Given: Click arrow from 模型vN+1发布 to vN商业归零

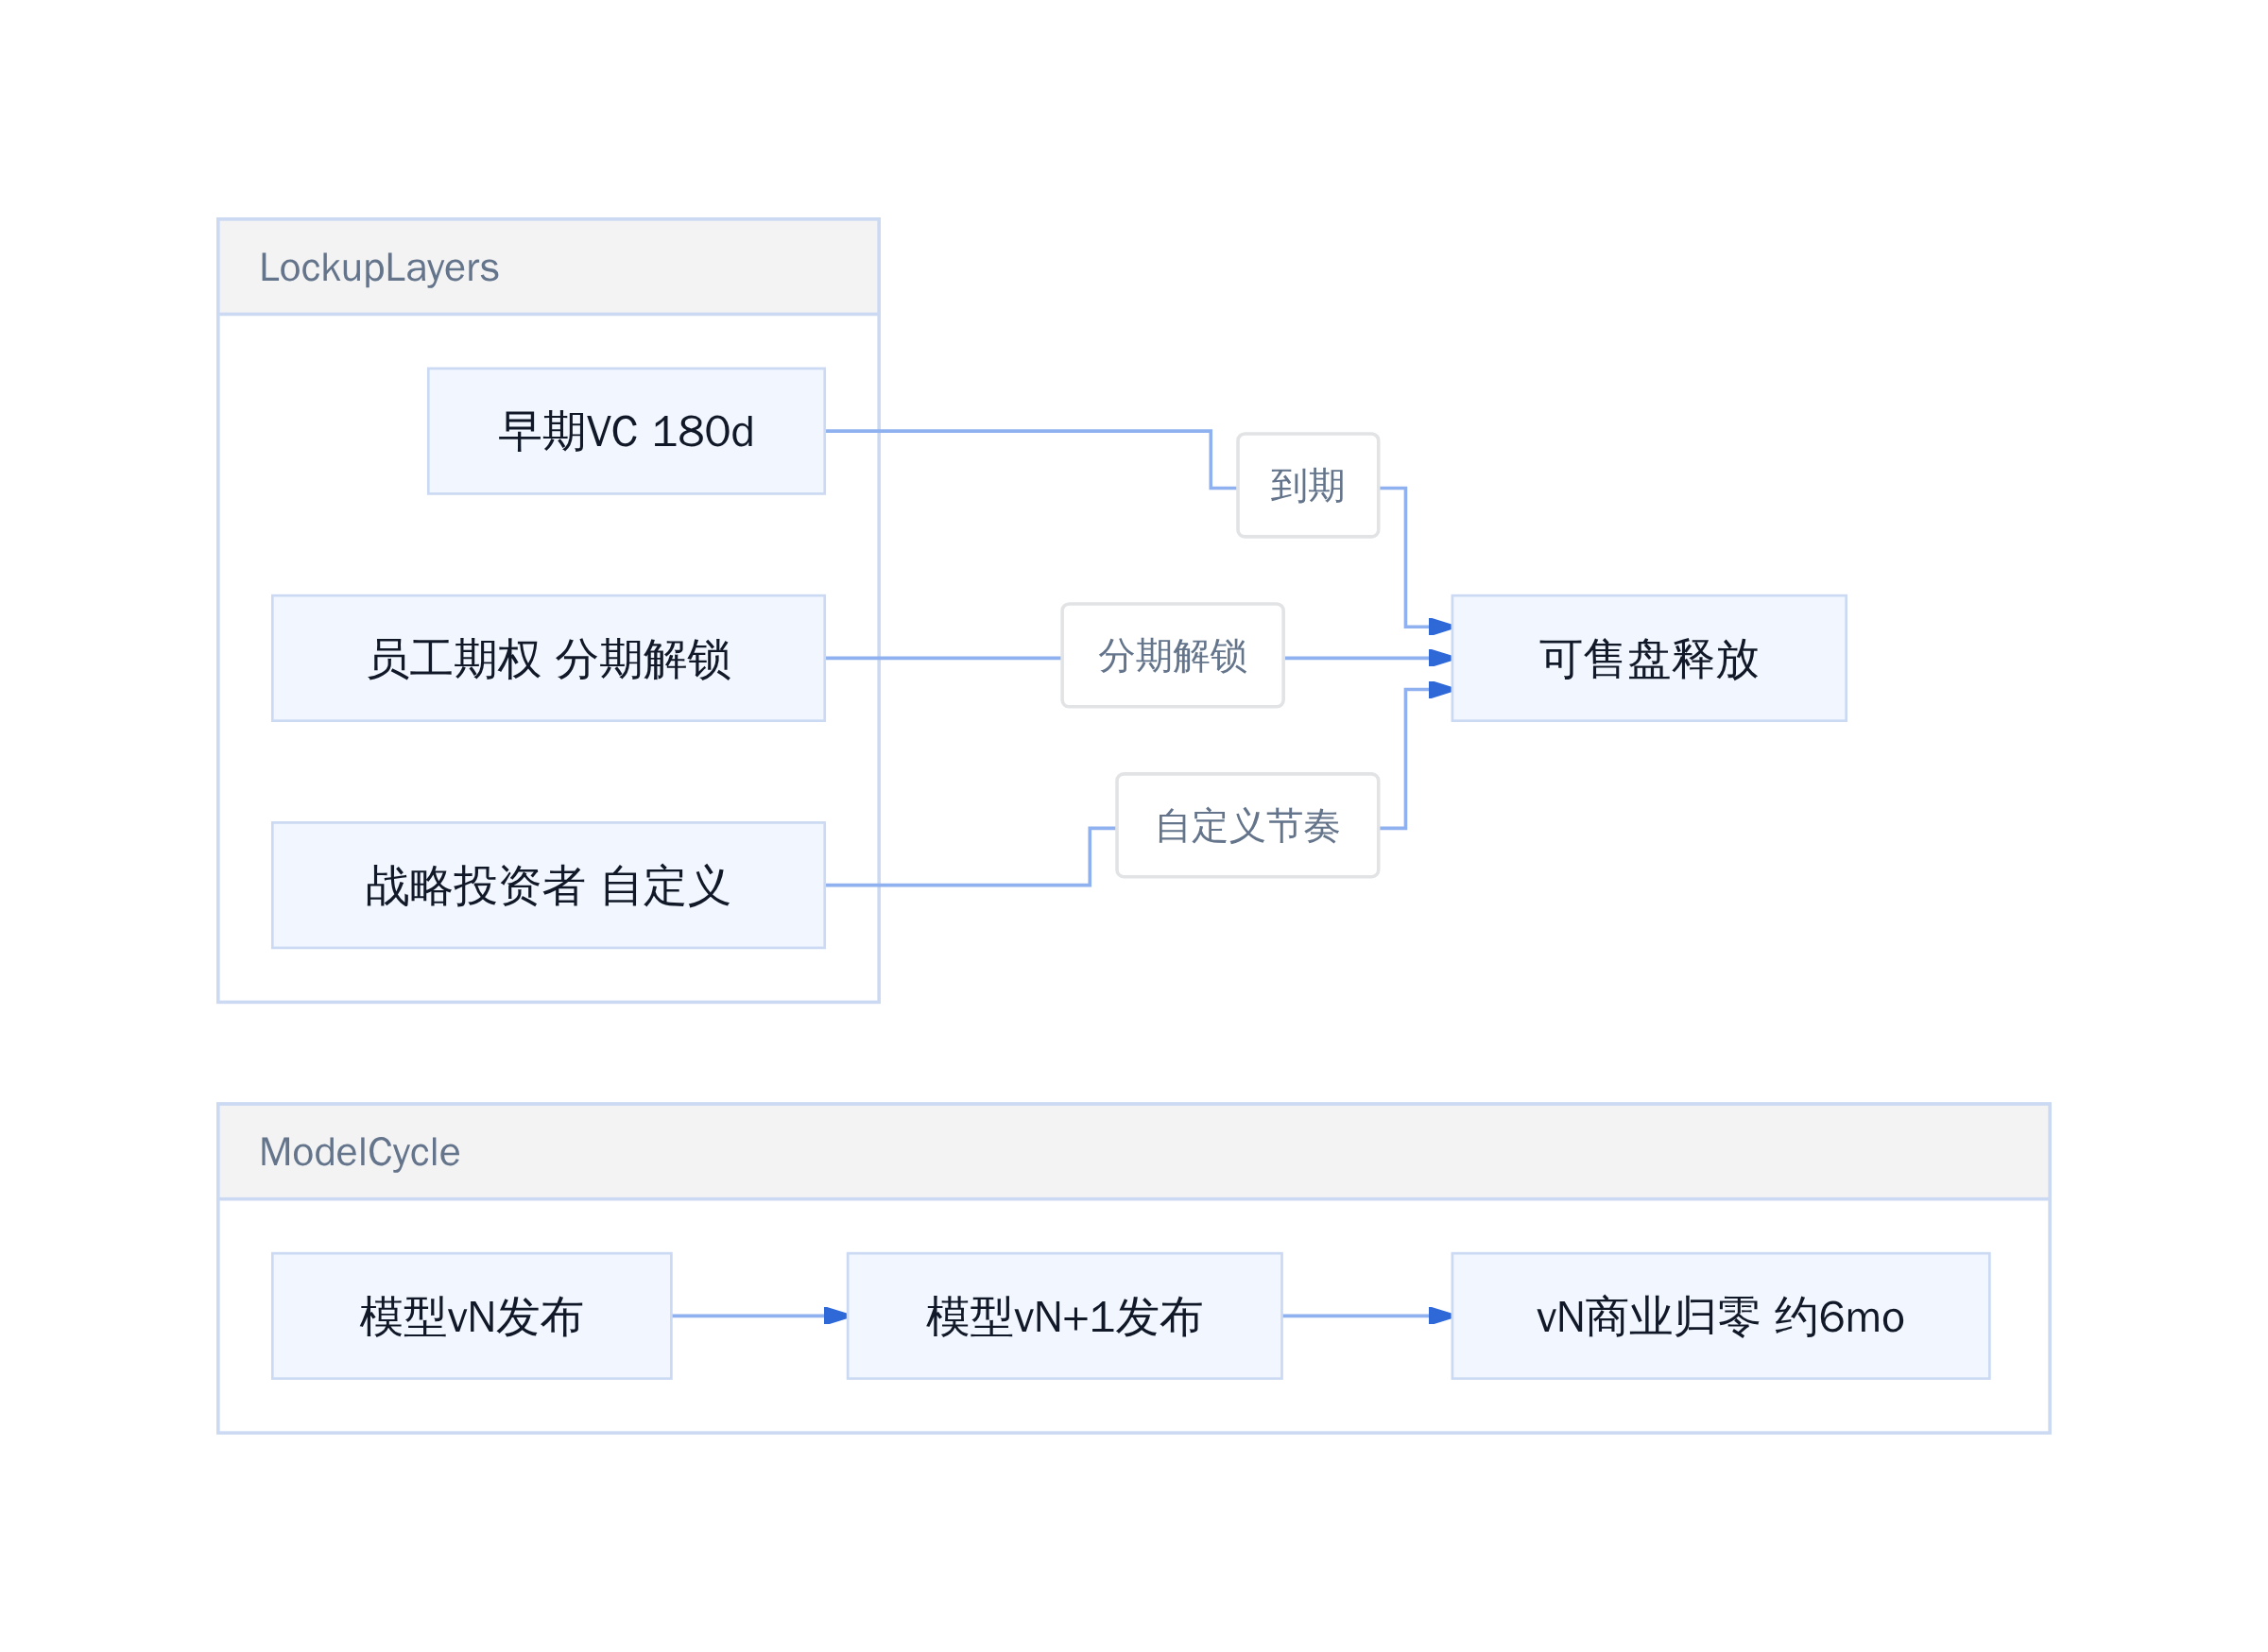Looking at the screenshot, I should (x=1367, y=1316).
